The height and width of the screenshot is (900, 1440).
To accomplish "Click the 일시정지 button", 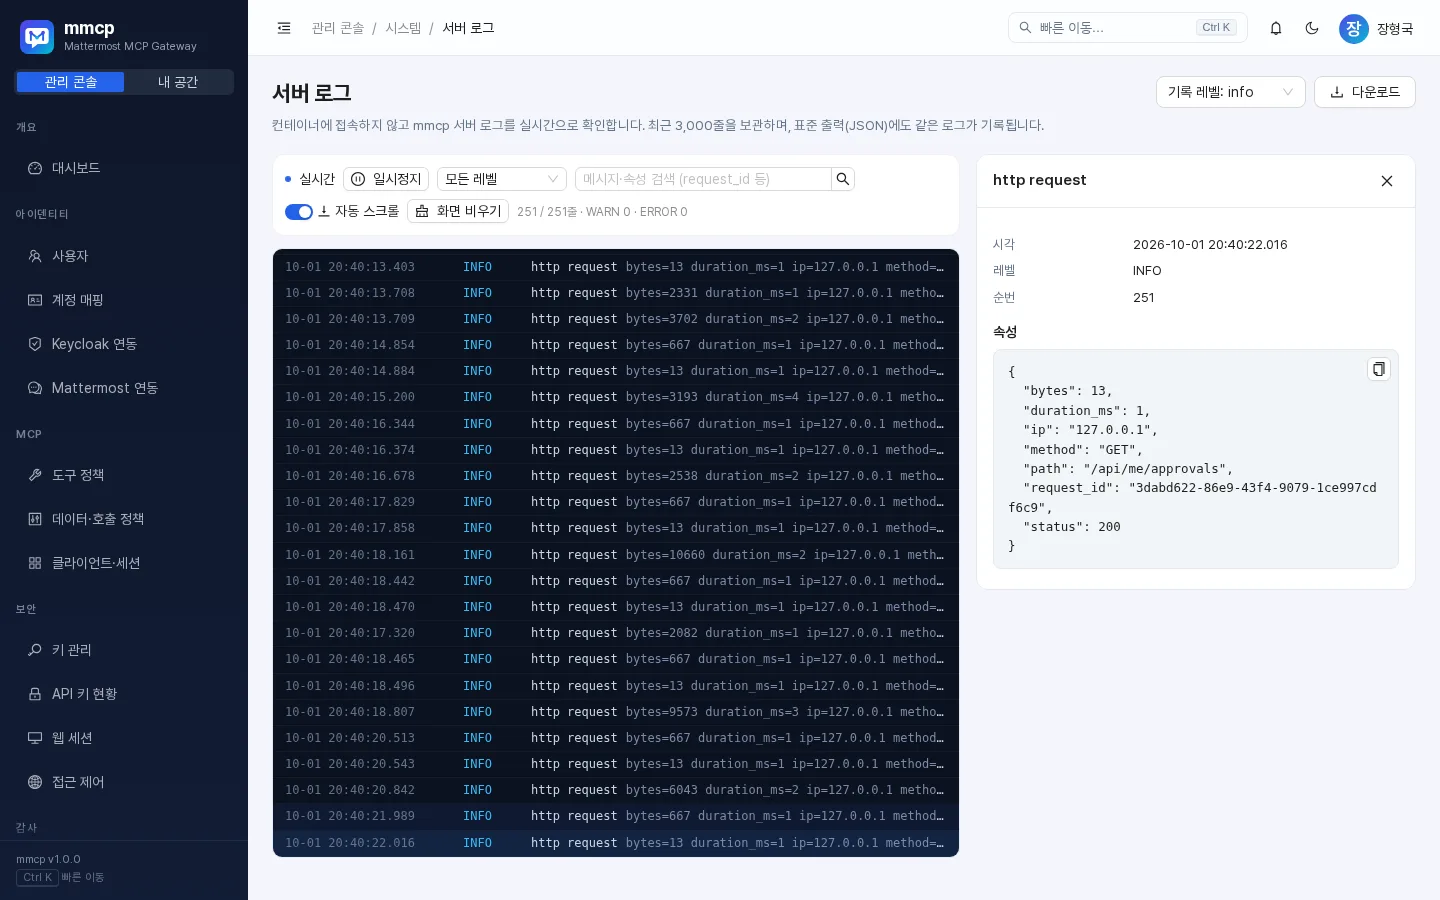I will point(386,179).
